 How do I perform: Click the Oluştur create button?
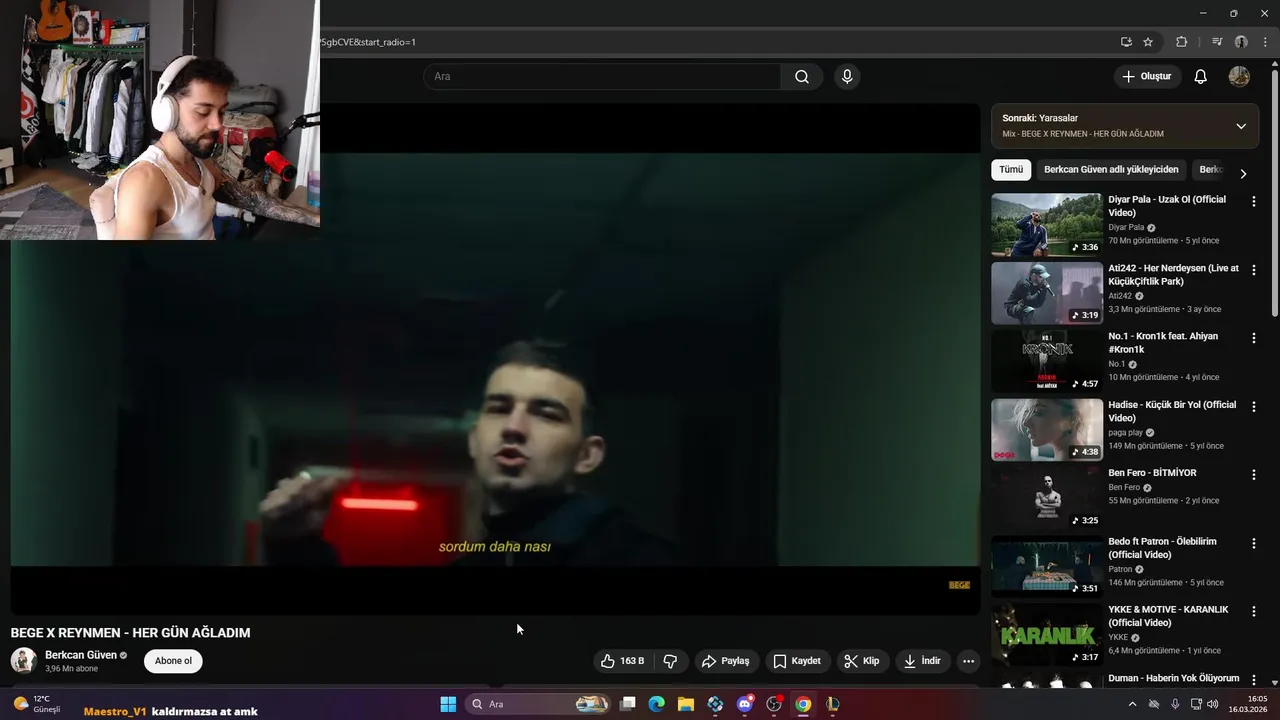tap(1147, 77)
